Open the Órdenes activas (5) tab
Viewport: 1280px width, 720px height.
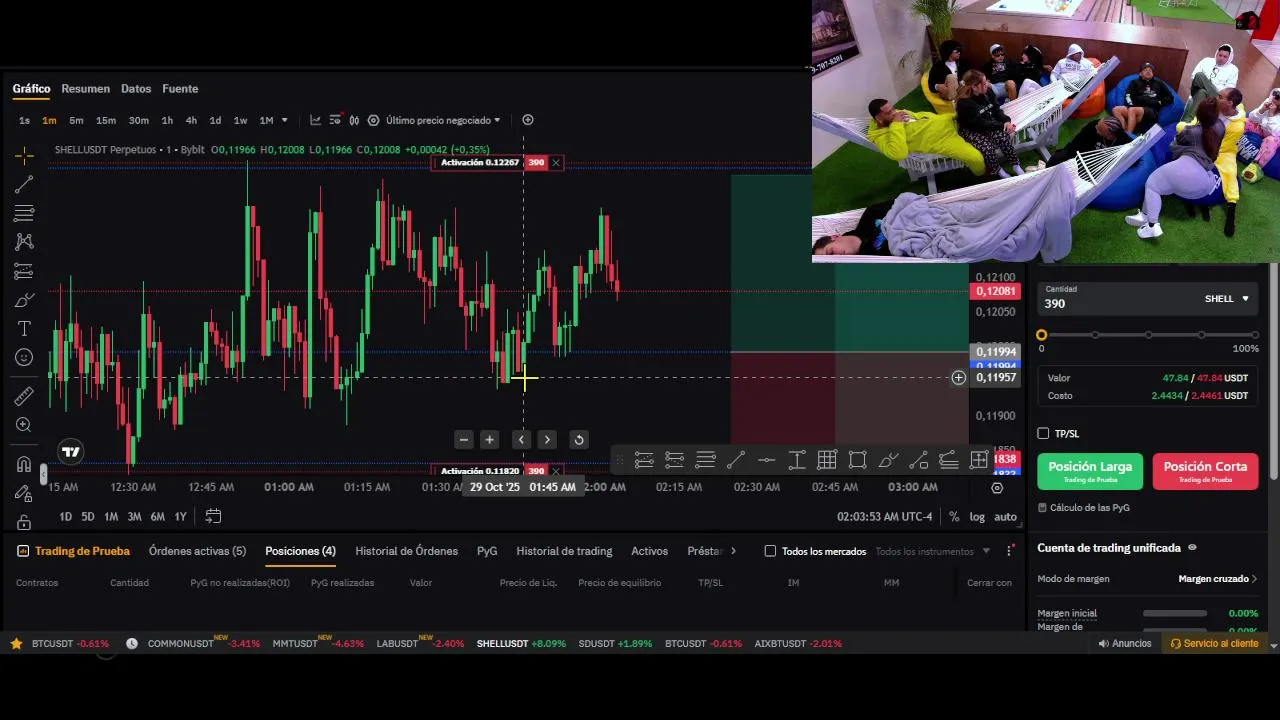point(197,551)
